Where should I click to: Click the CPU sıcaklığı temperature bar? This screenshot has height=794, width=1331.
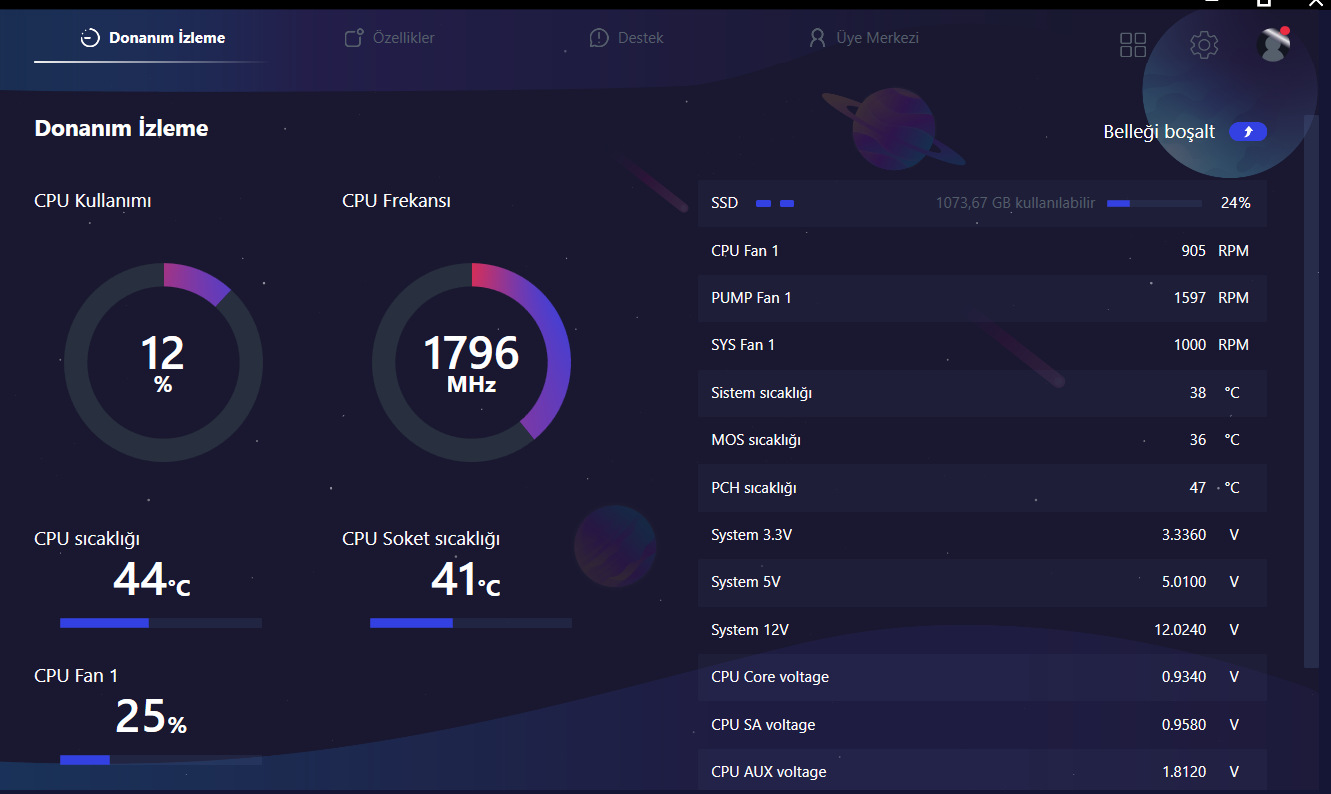tap(161, 623)
